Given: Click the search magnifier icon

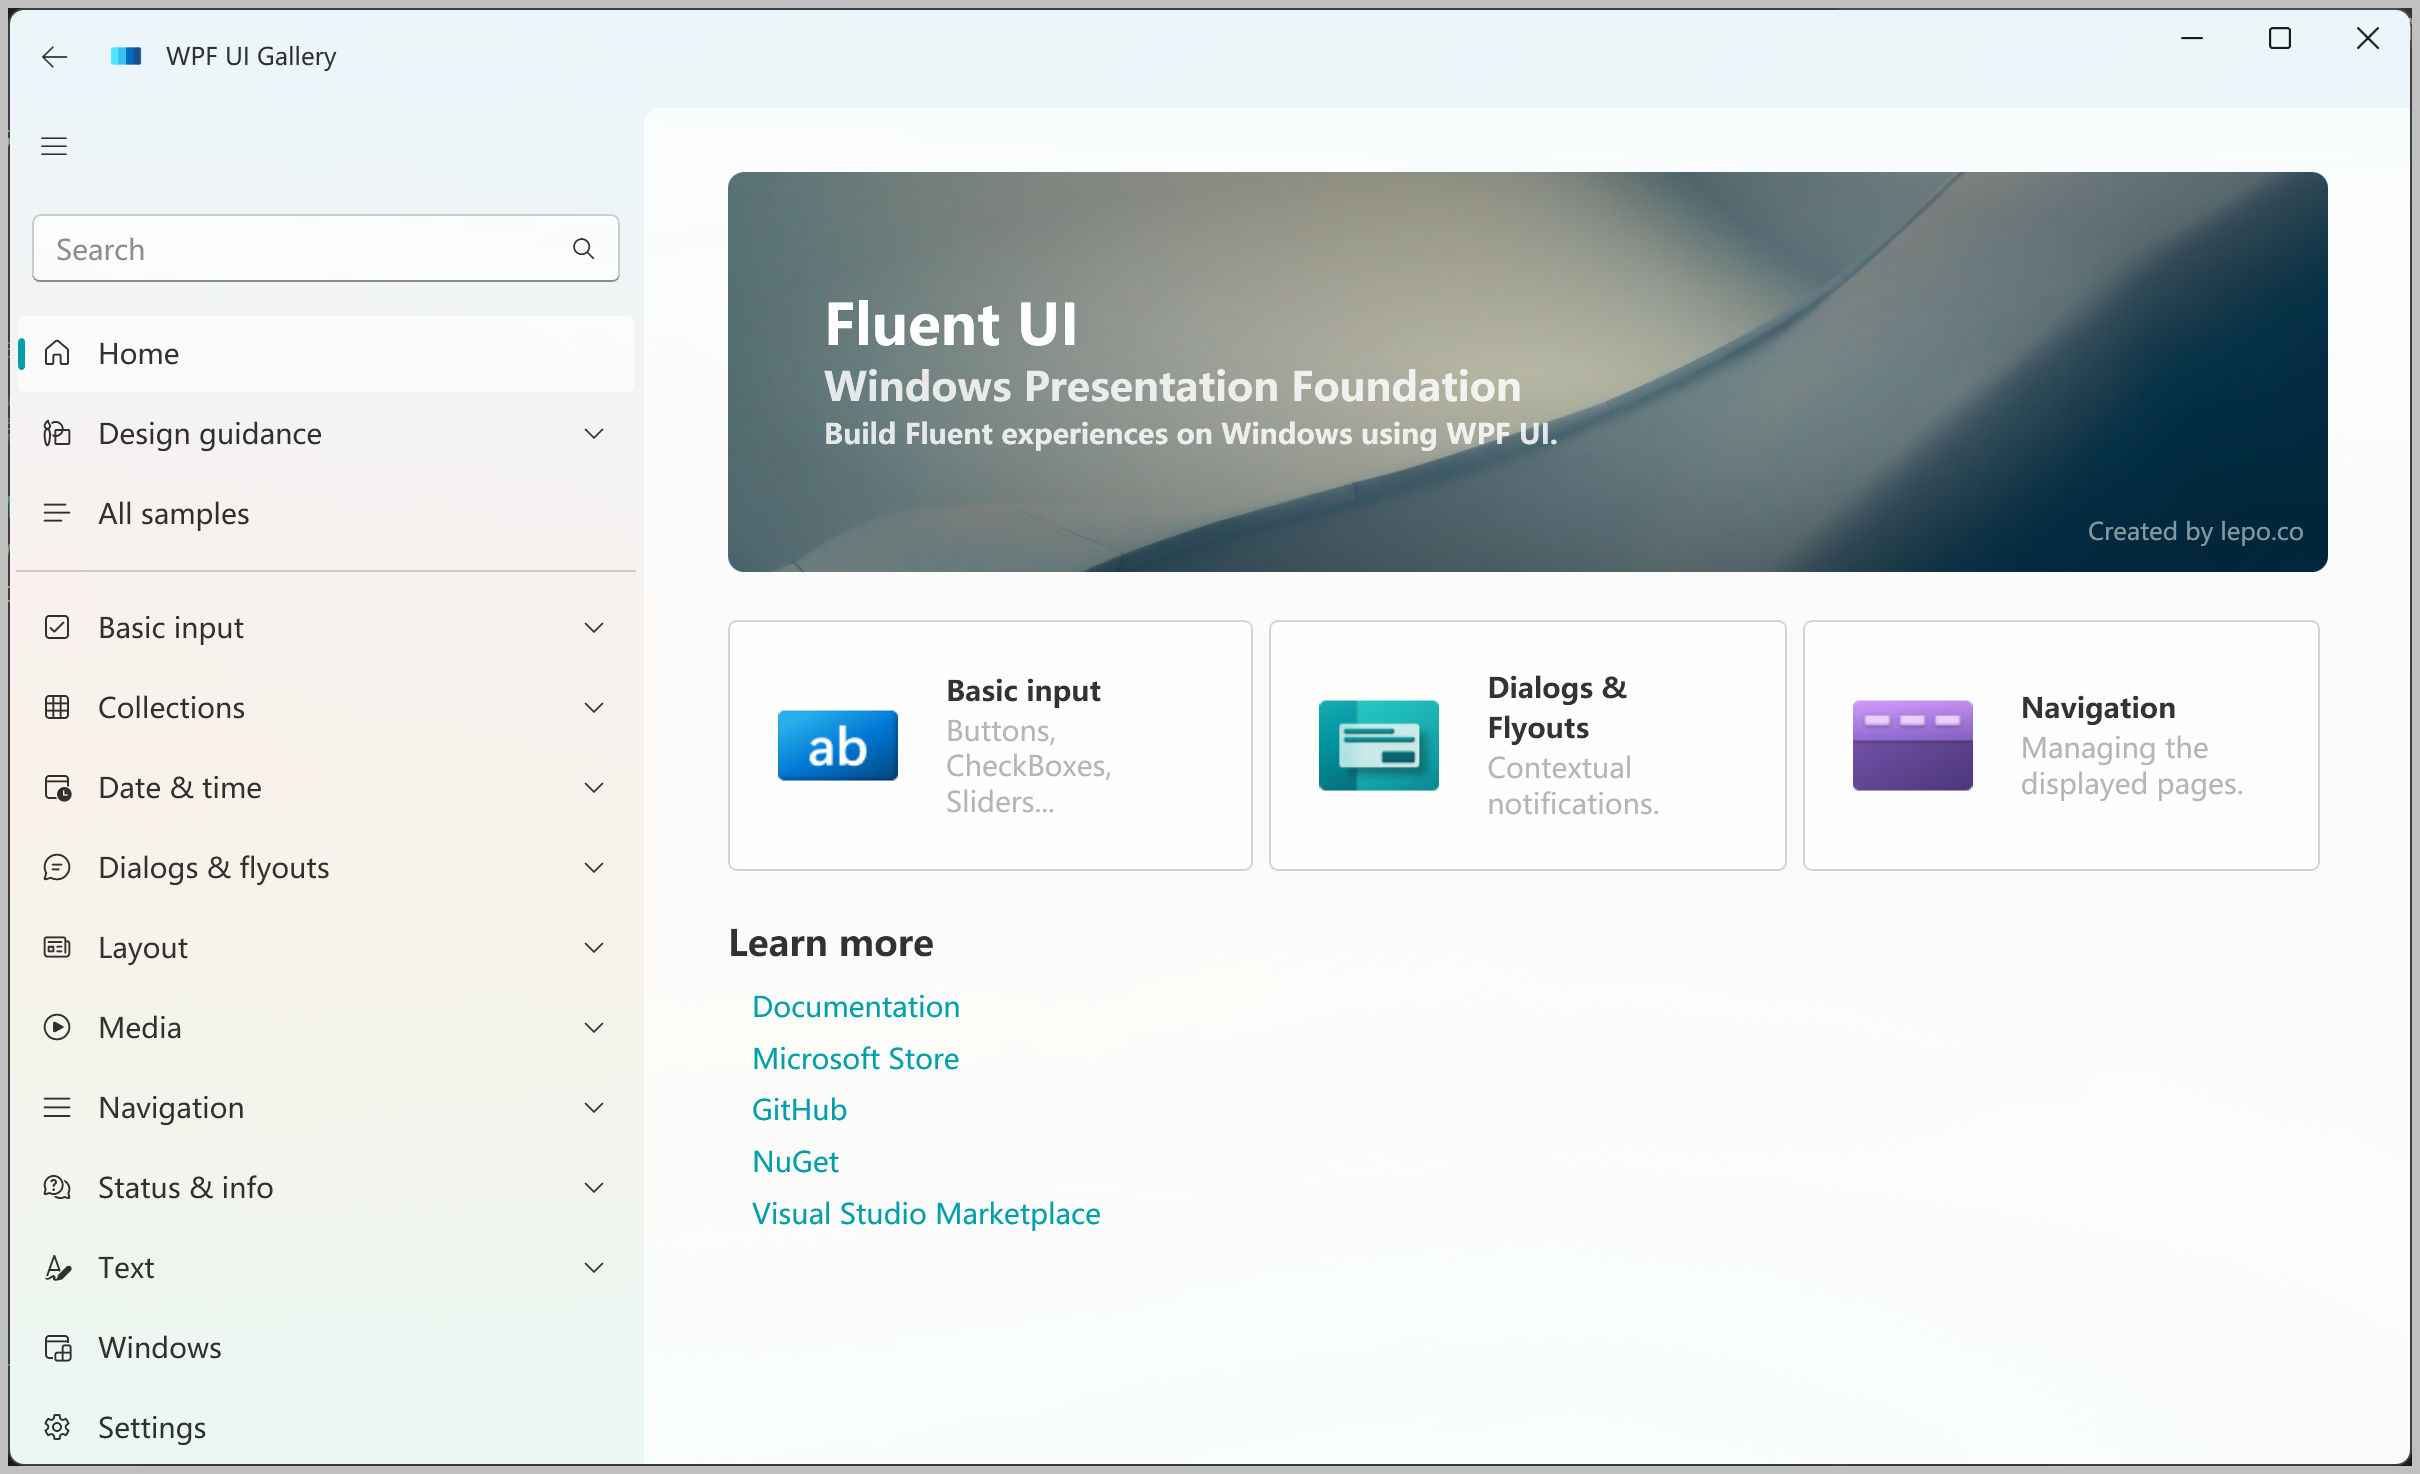Looking at the screenshot, I should click(x=584, y=249).
